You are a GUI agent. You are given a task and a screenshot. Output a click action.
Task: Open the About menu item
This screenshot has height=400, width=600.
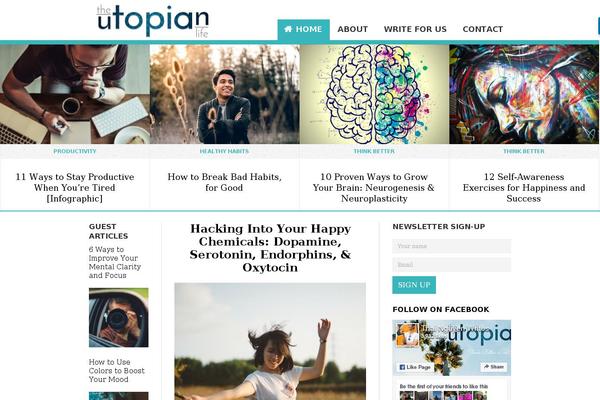point(352,29)
